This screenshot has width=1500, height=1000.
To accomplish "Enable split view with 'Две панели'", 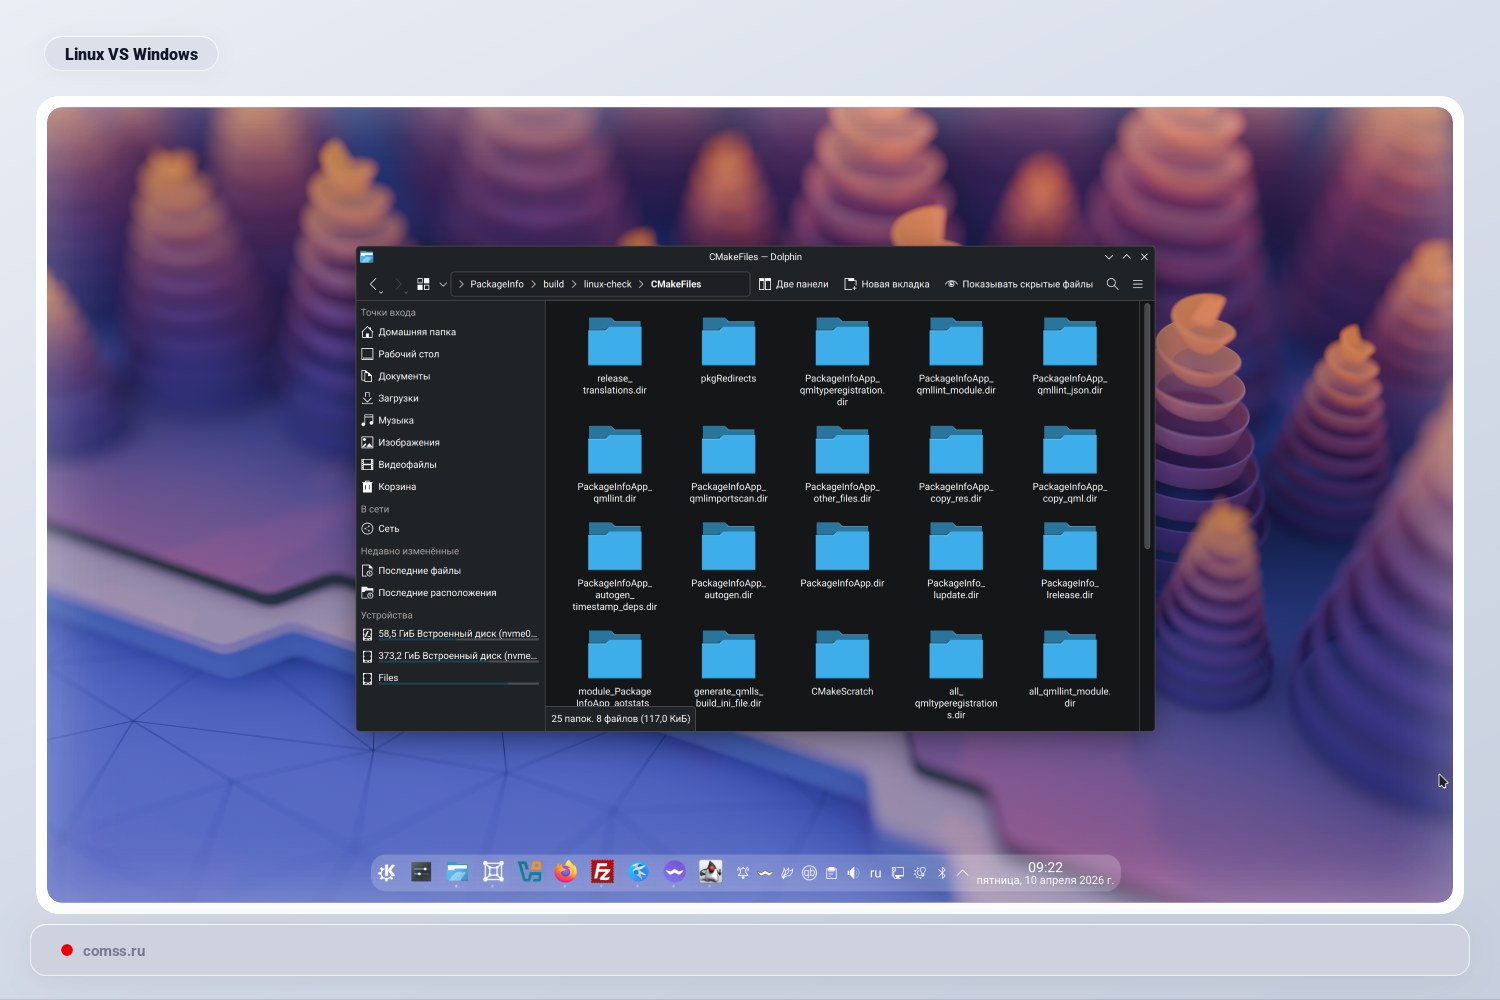I will pos(794,284).
